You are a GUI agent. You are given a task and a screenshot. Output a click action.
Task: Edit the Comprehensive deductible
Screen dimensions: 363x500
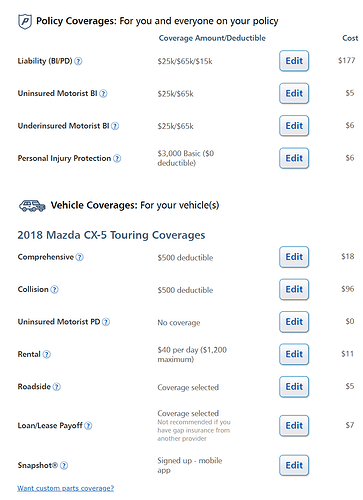coord(294,257)
